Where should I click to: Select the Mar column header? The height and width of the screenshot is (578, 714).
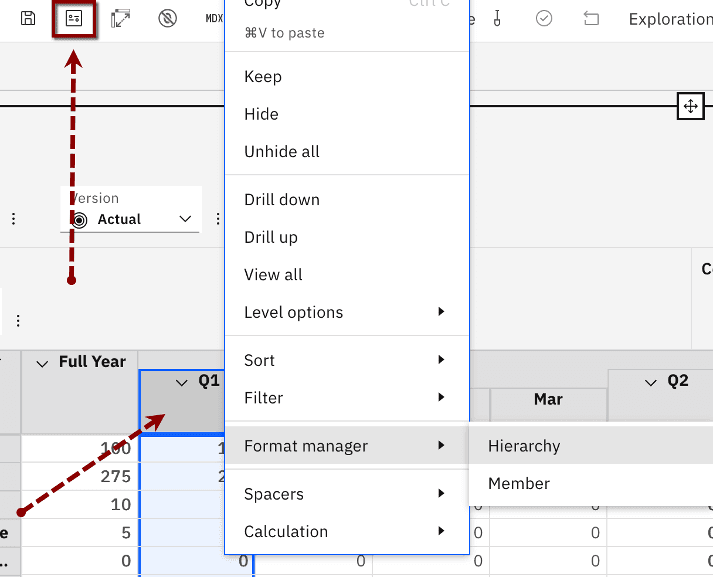click(x=548, y=399)
